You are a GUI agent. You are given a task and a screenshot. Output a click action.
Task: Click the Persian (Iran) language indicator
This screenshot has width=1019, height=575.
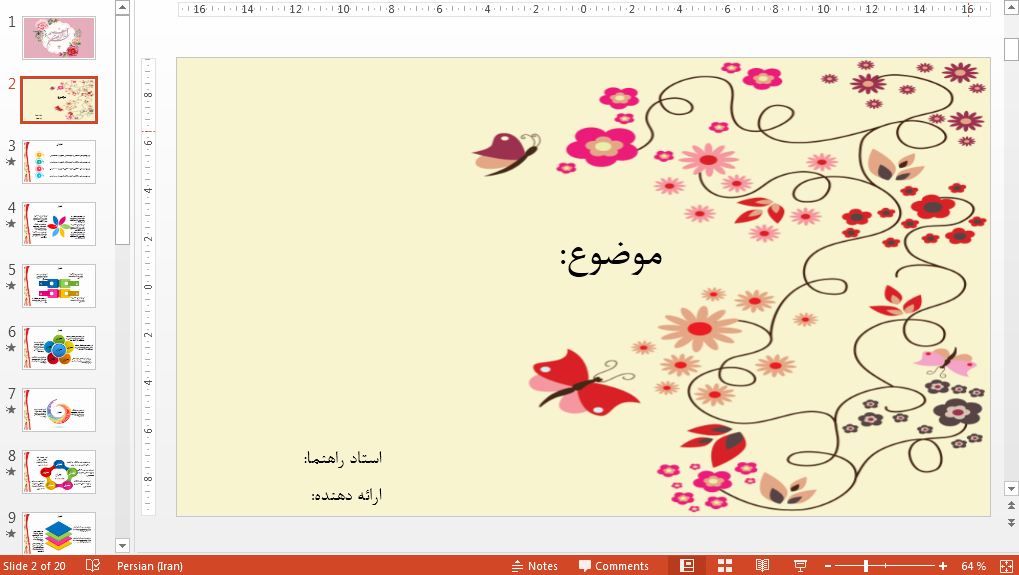click(150, 566)
